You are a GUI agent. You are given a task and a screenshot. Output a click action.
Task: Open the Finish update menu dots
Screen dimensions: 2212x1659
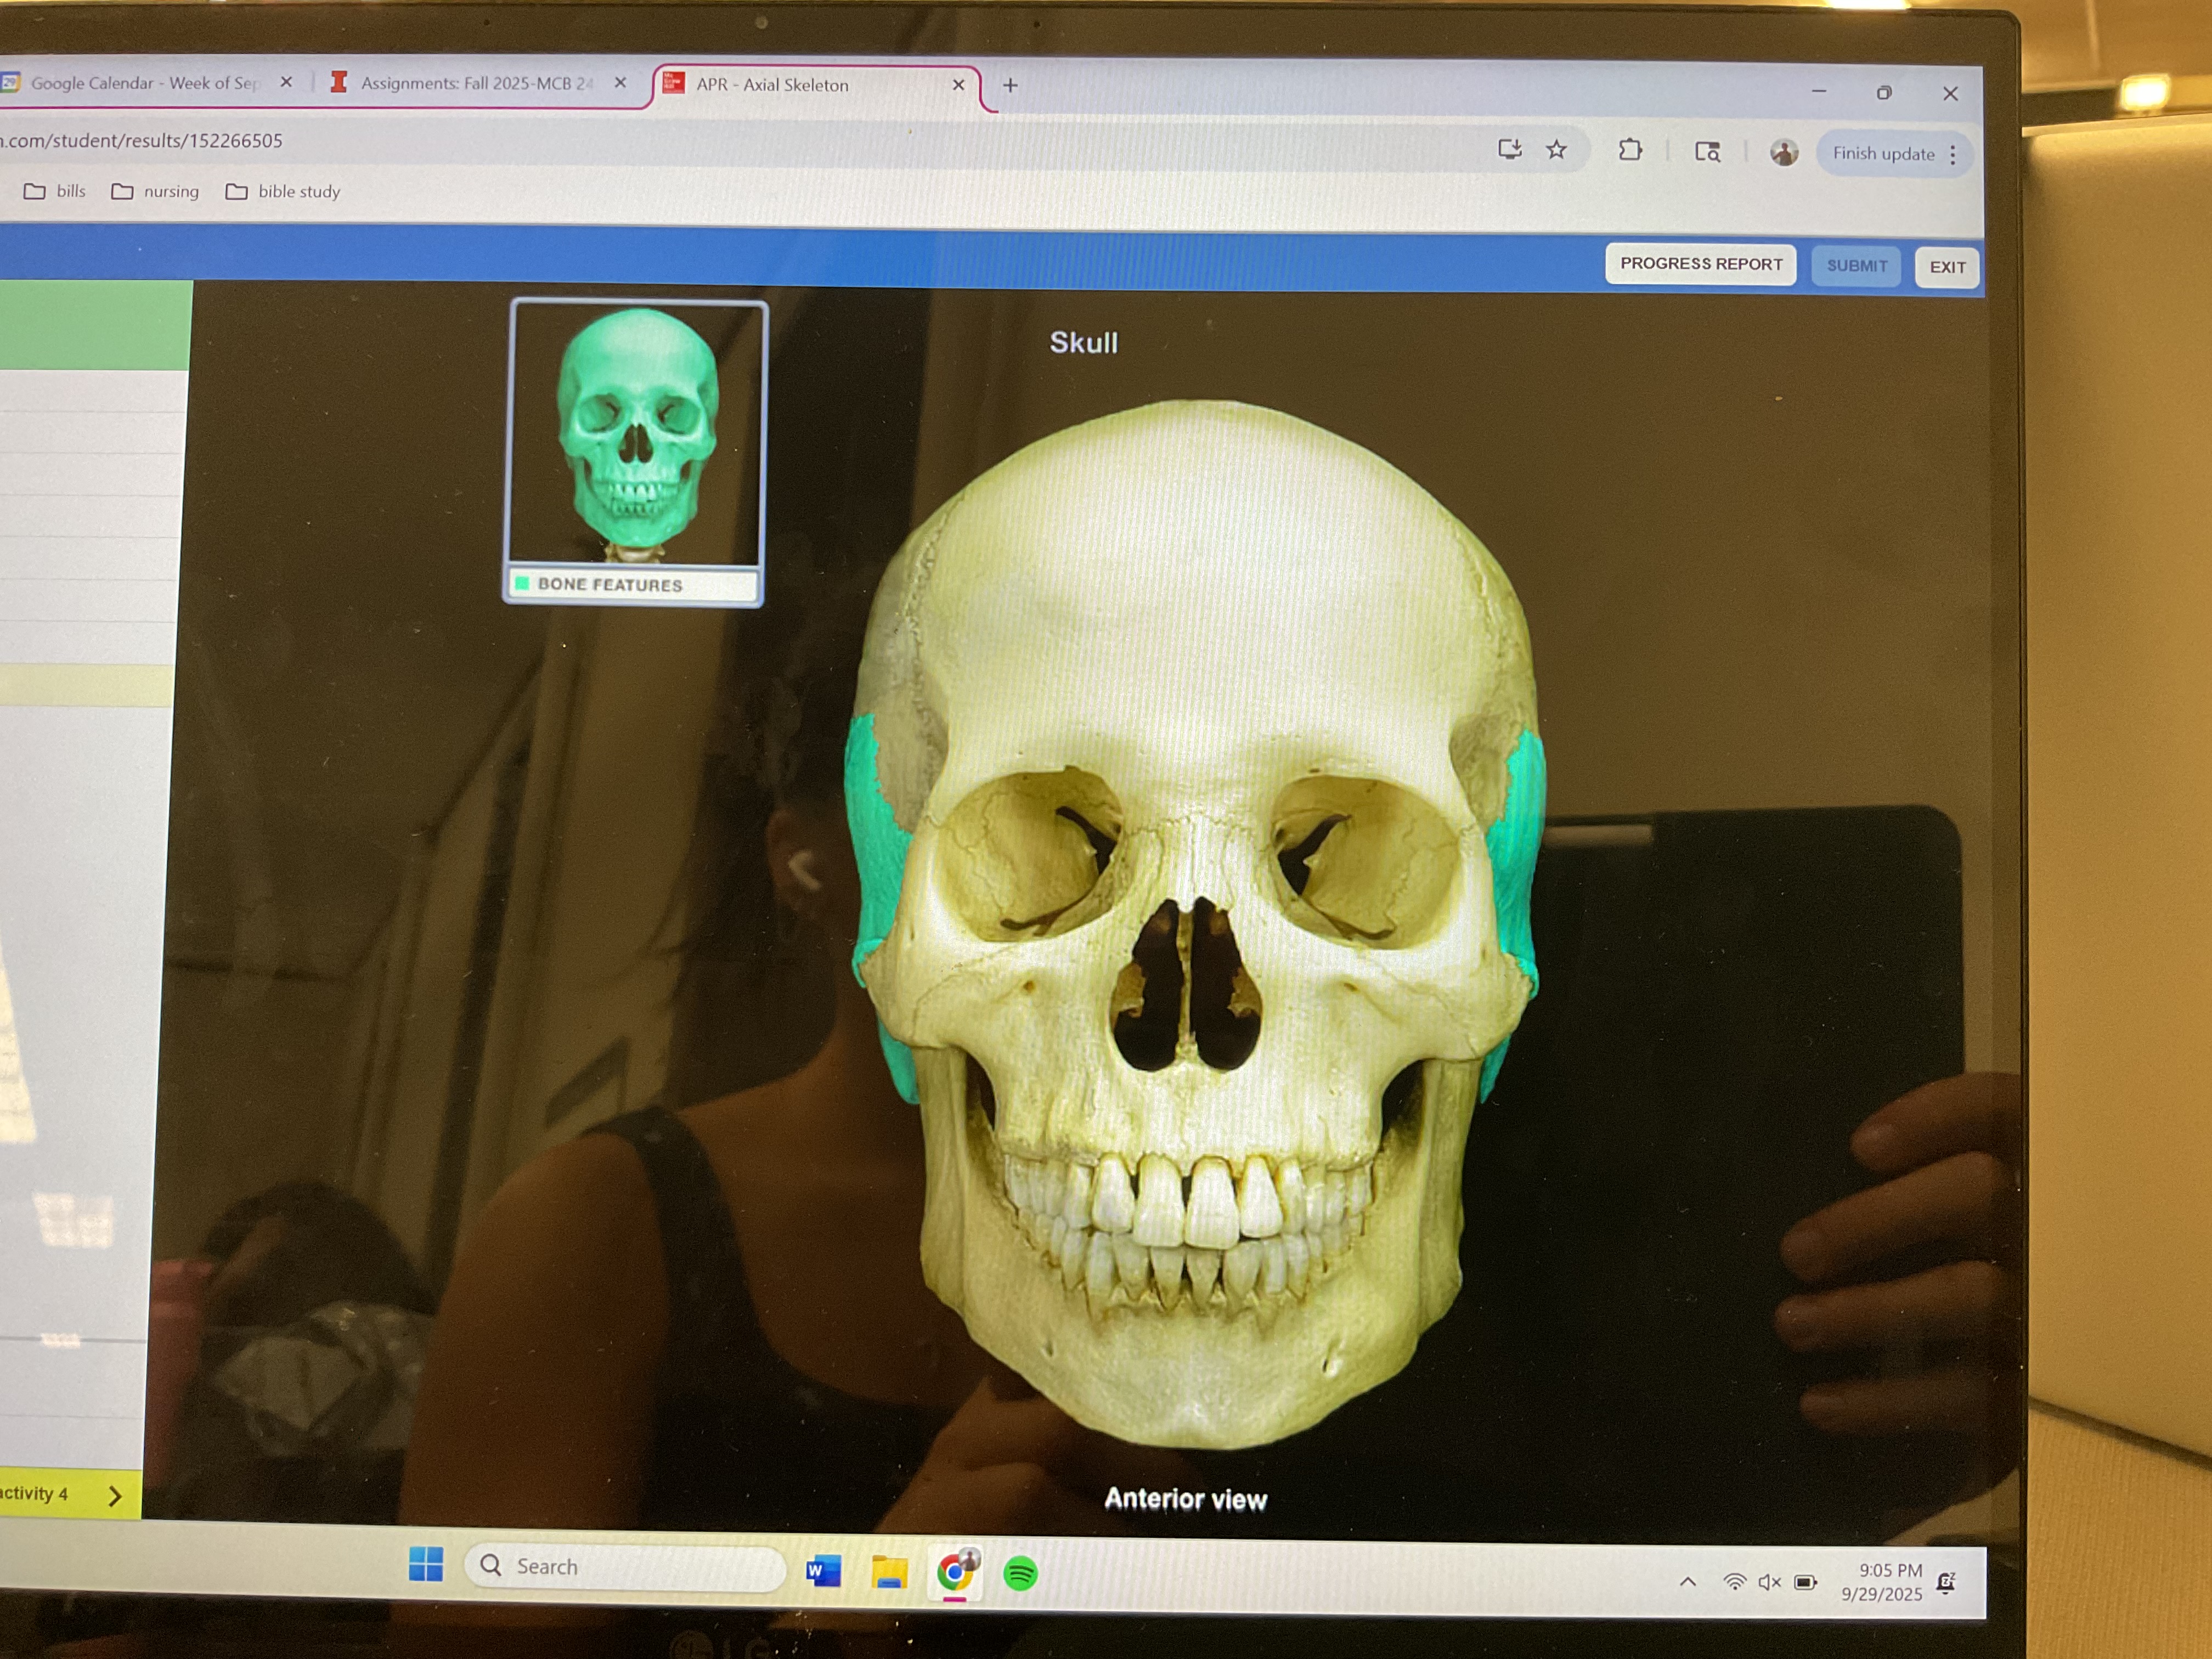[1952, 155]
